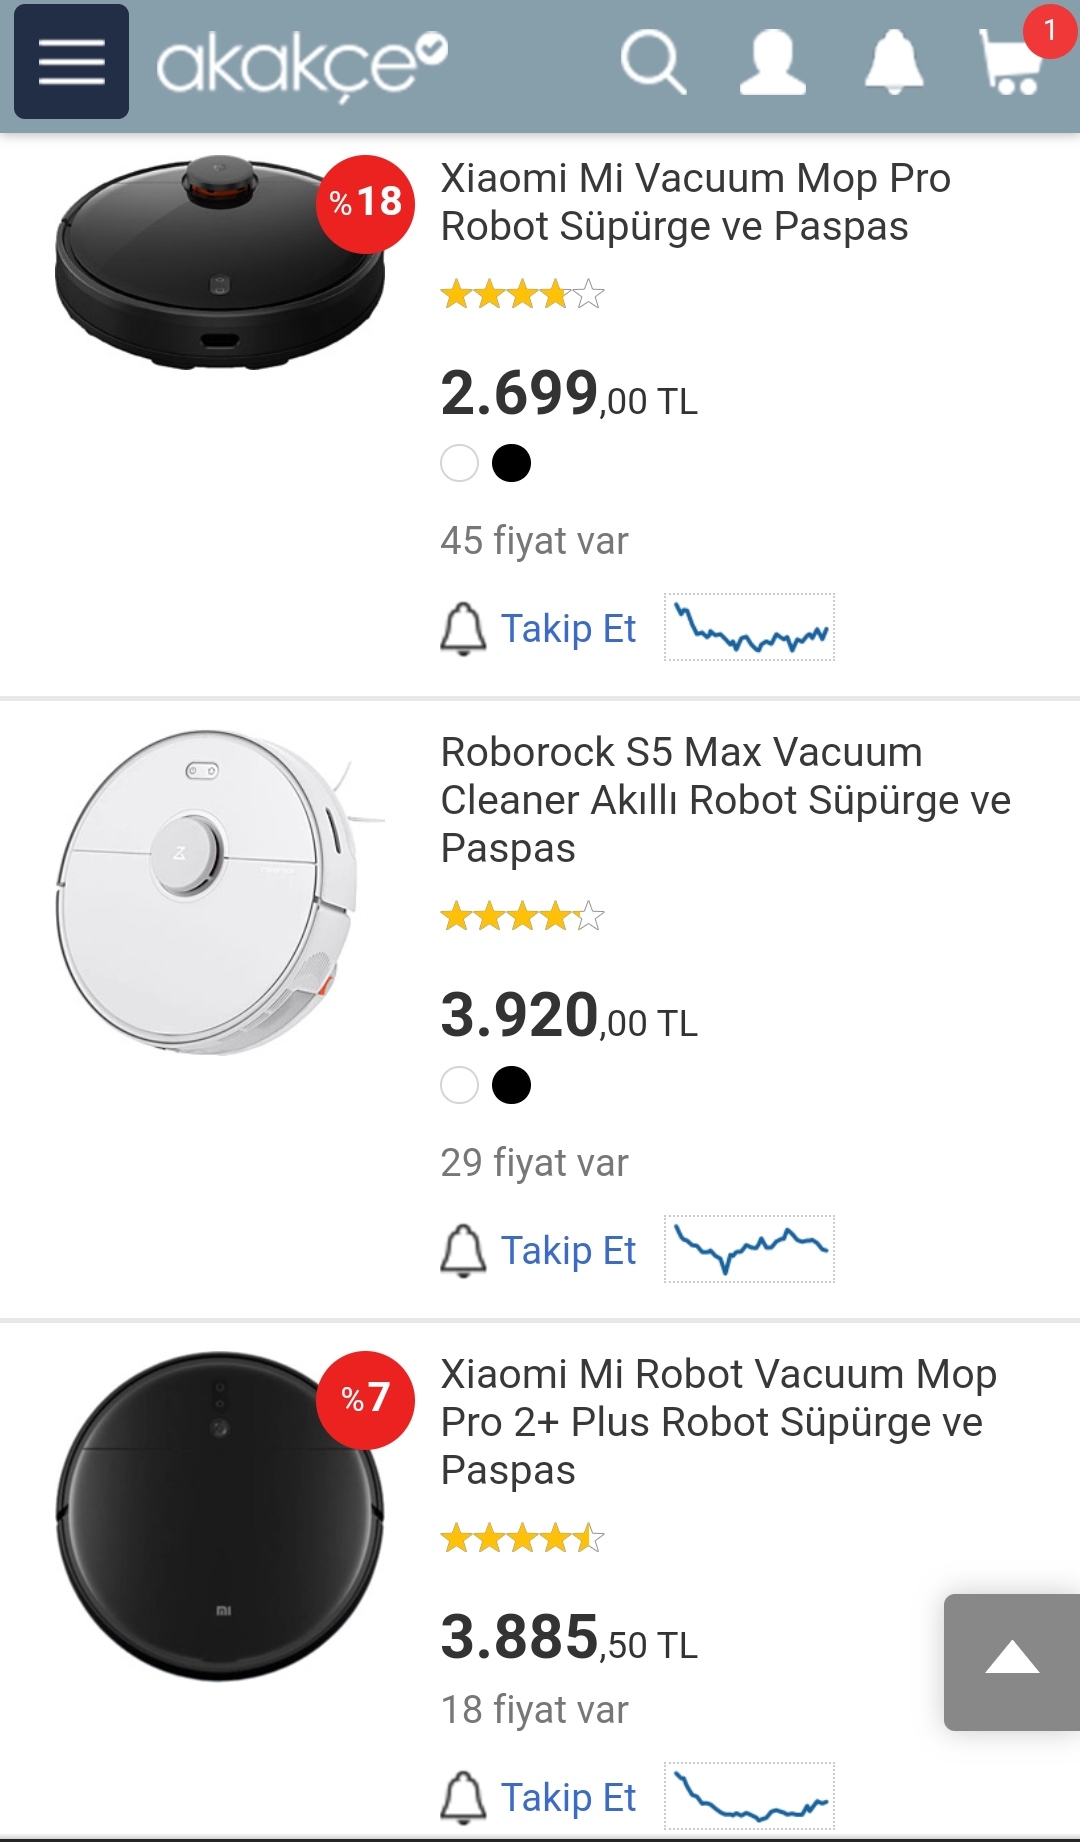Viewport: 1080px width, 1842px height.
Task: View price history chart for Xiaomi Mop Pro
Action: 750,628
